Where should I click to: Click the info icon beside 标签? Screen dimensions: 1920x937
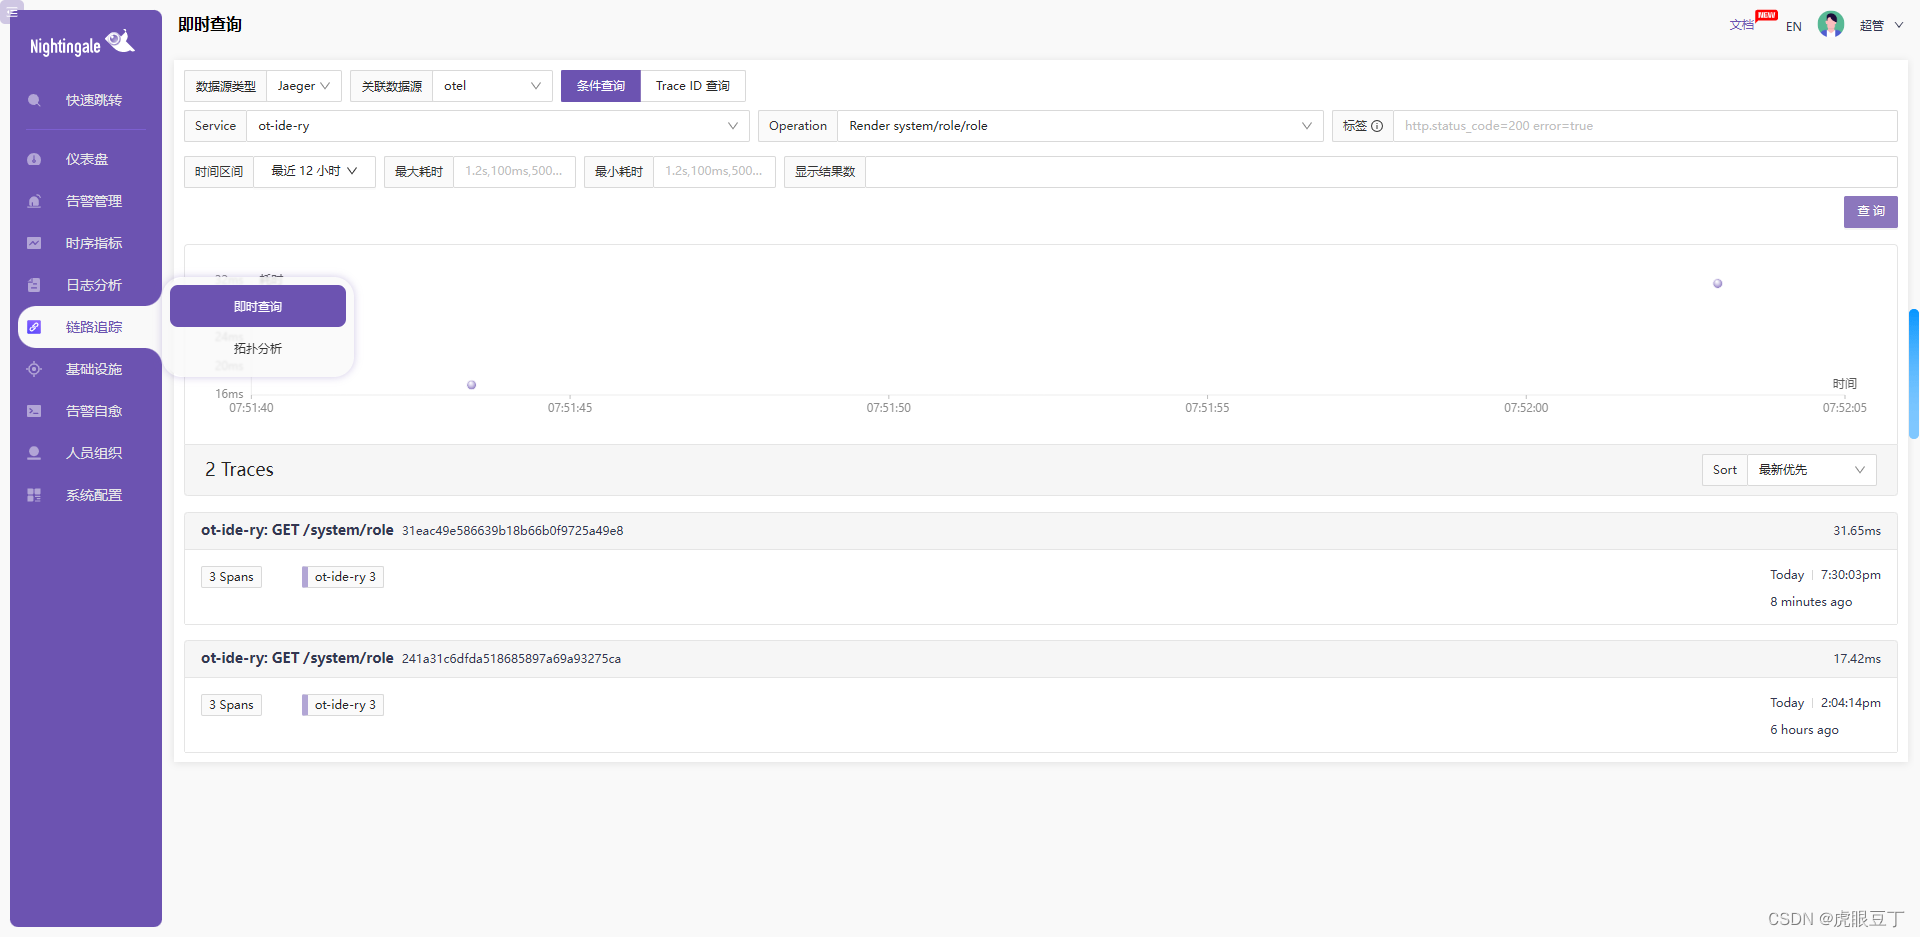point(1377,126)
